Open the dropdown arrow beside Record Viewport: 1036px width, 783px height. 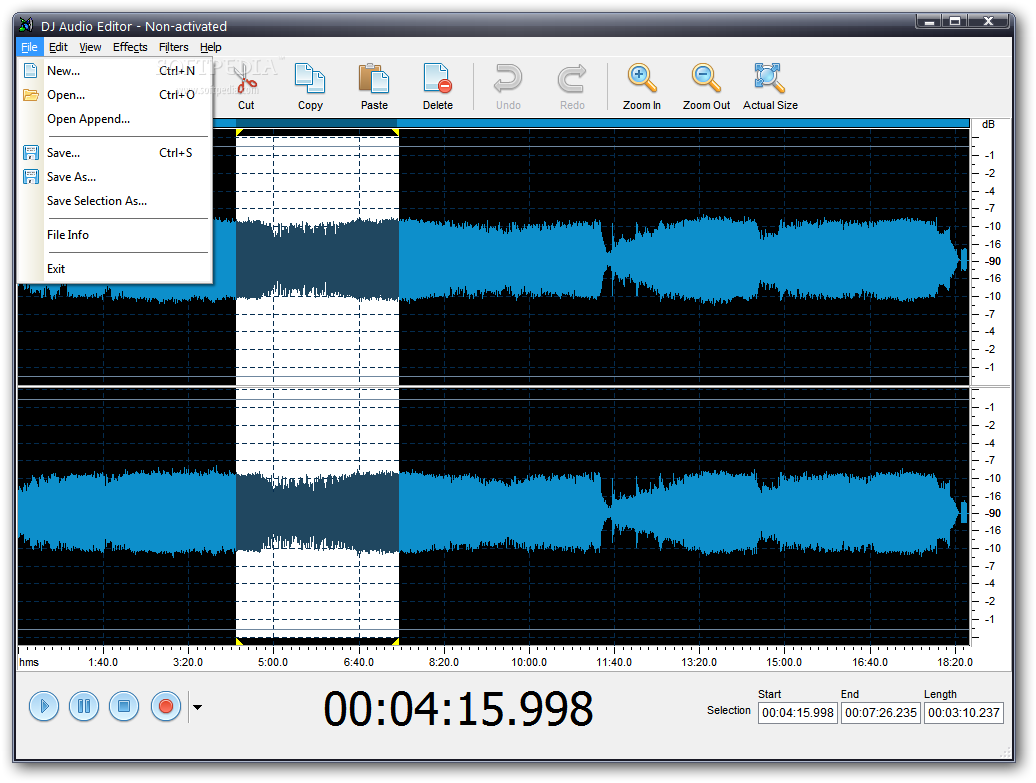[x=197, y=707]
